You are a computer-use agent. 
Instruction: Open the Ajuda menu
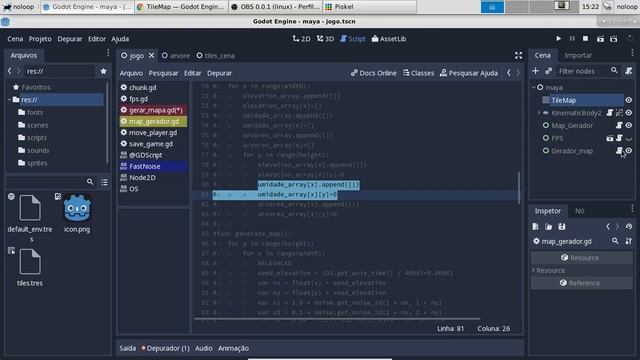pyautogui.click(x=120, y=39)
